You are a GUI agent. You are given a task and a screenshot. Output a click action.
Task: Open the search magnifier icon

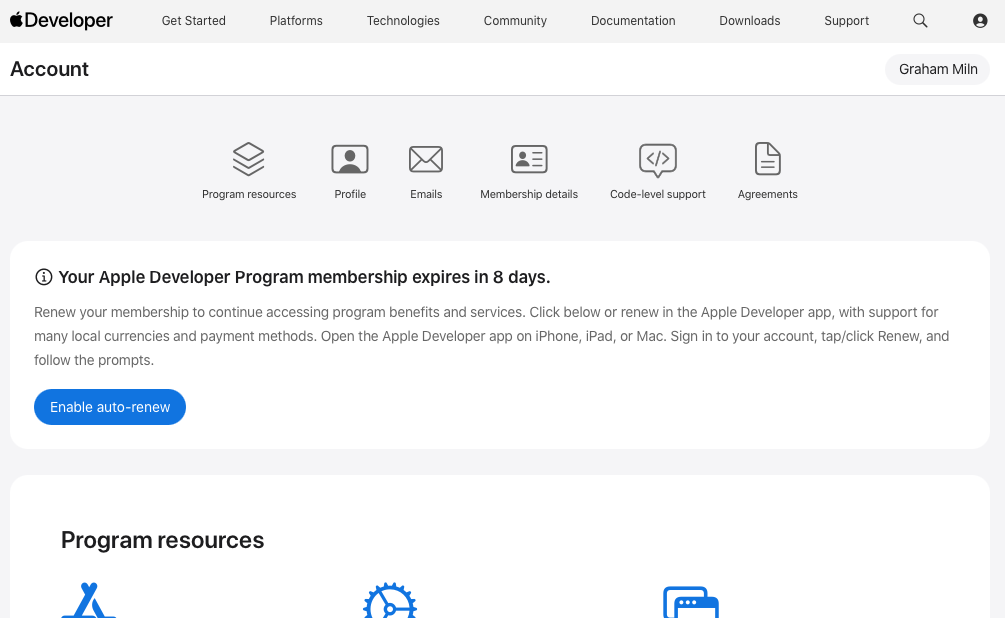coord(920,21)
